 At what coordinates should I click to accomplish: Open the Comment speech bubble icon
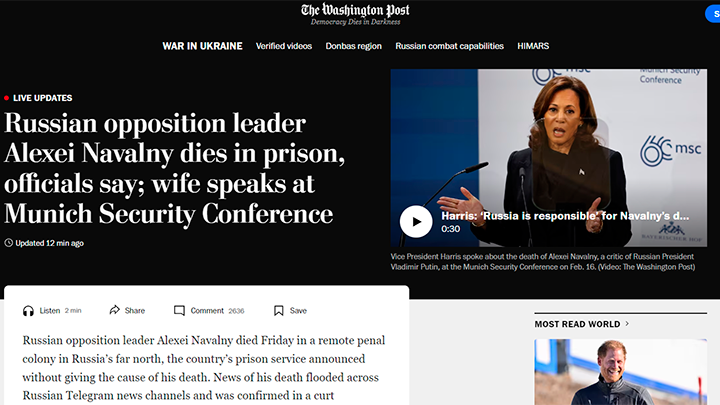click(x=179, y=311)
